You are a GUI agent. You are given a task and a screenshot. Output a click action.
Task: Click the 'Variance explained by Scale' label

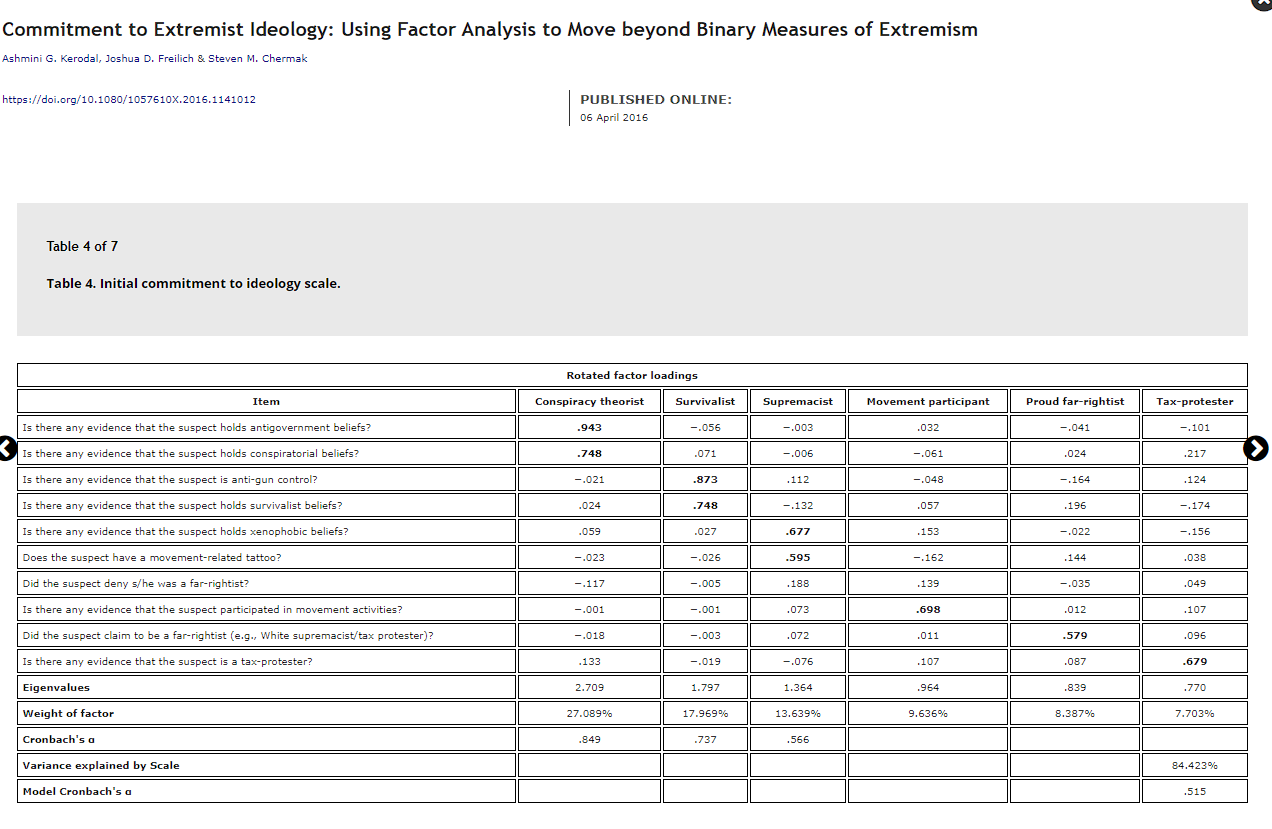pos(266,765)
